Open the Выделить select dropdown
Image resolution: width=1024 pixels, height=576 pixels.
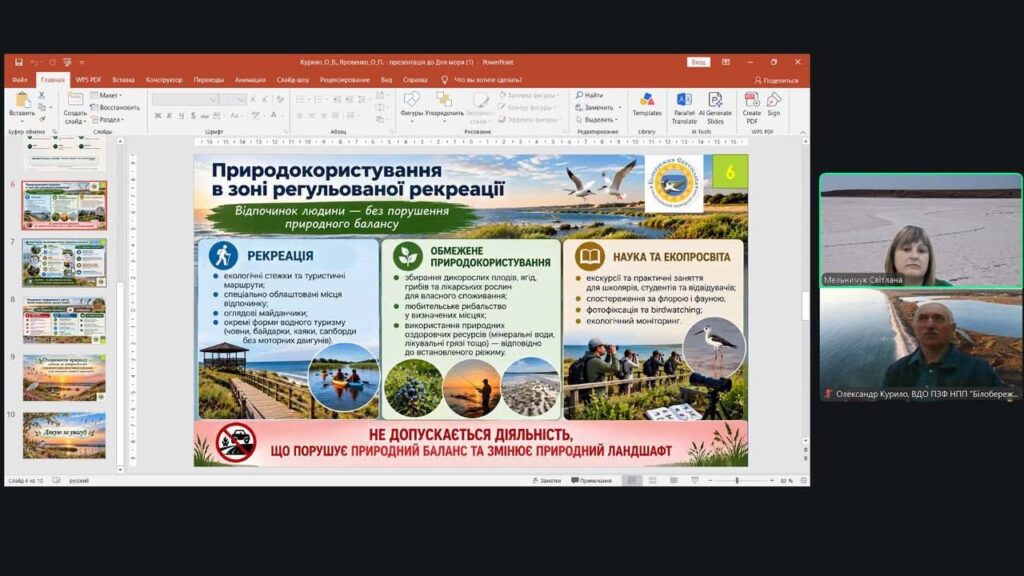(597, 120)
